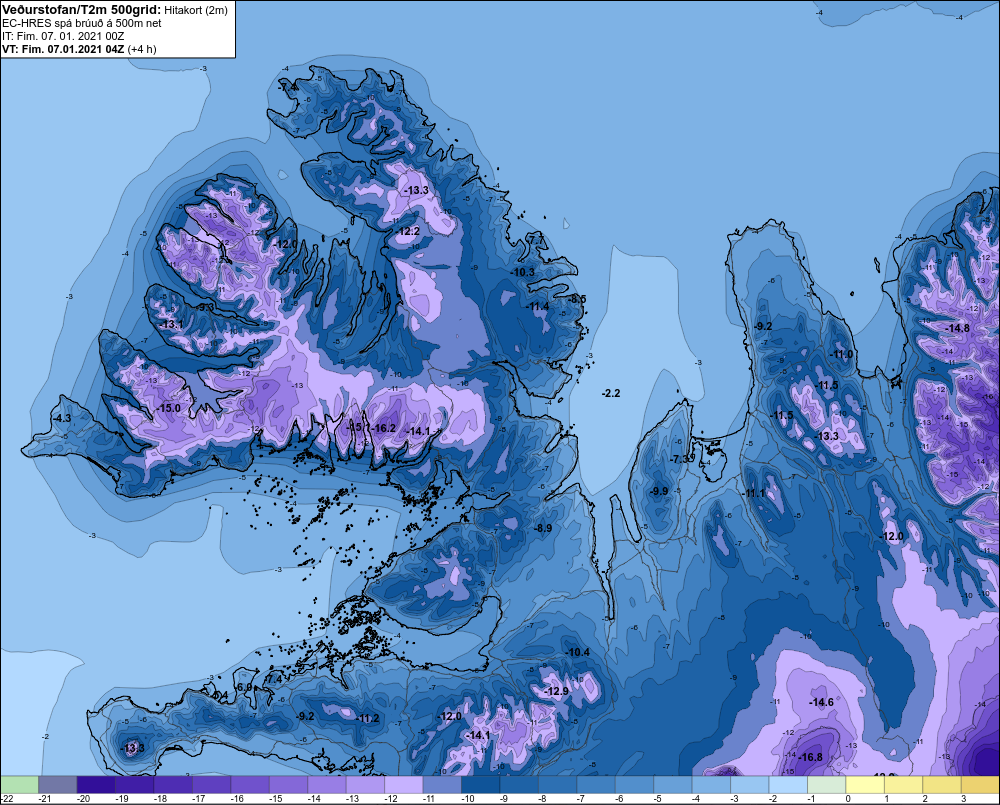This screenshot has height=805, width=1000.
Task: Click the -16.8 temperature value
Action: 811,758
